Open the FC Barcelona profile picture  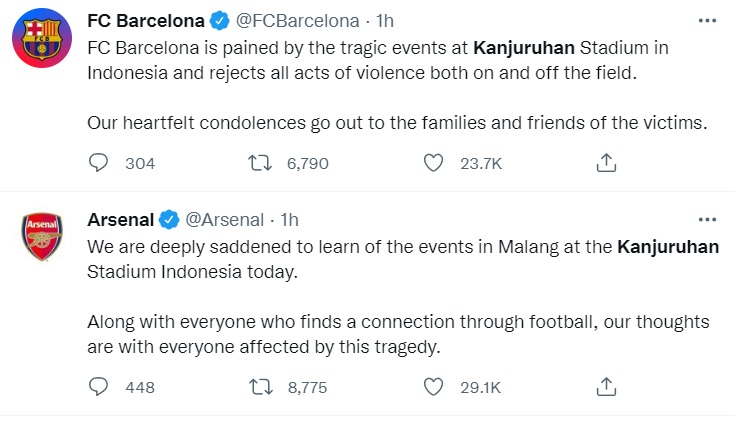coord(42,38)
